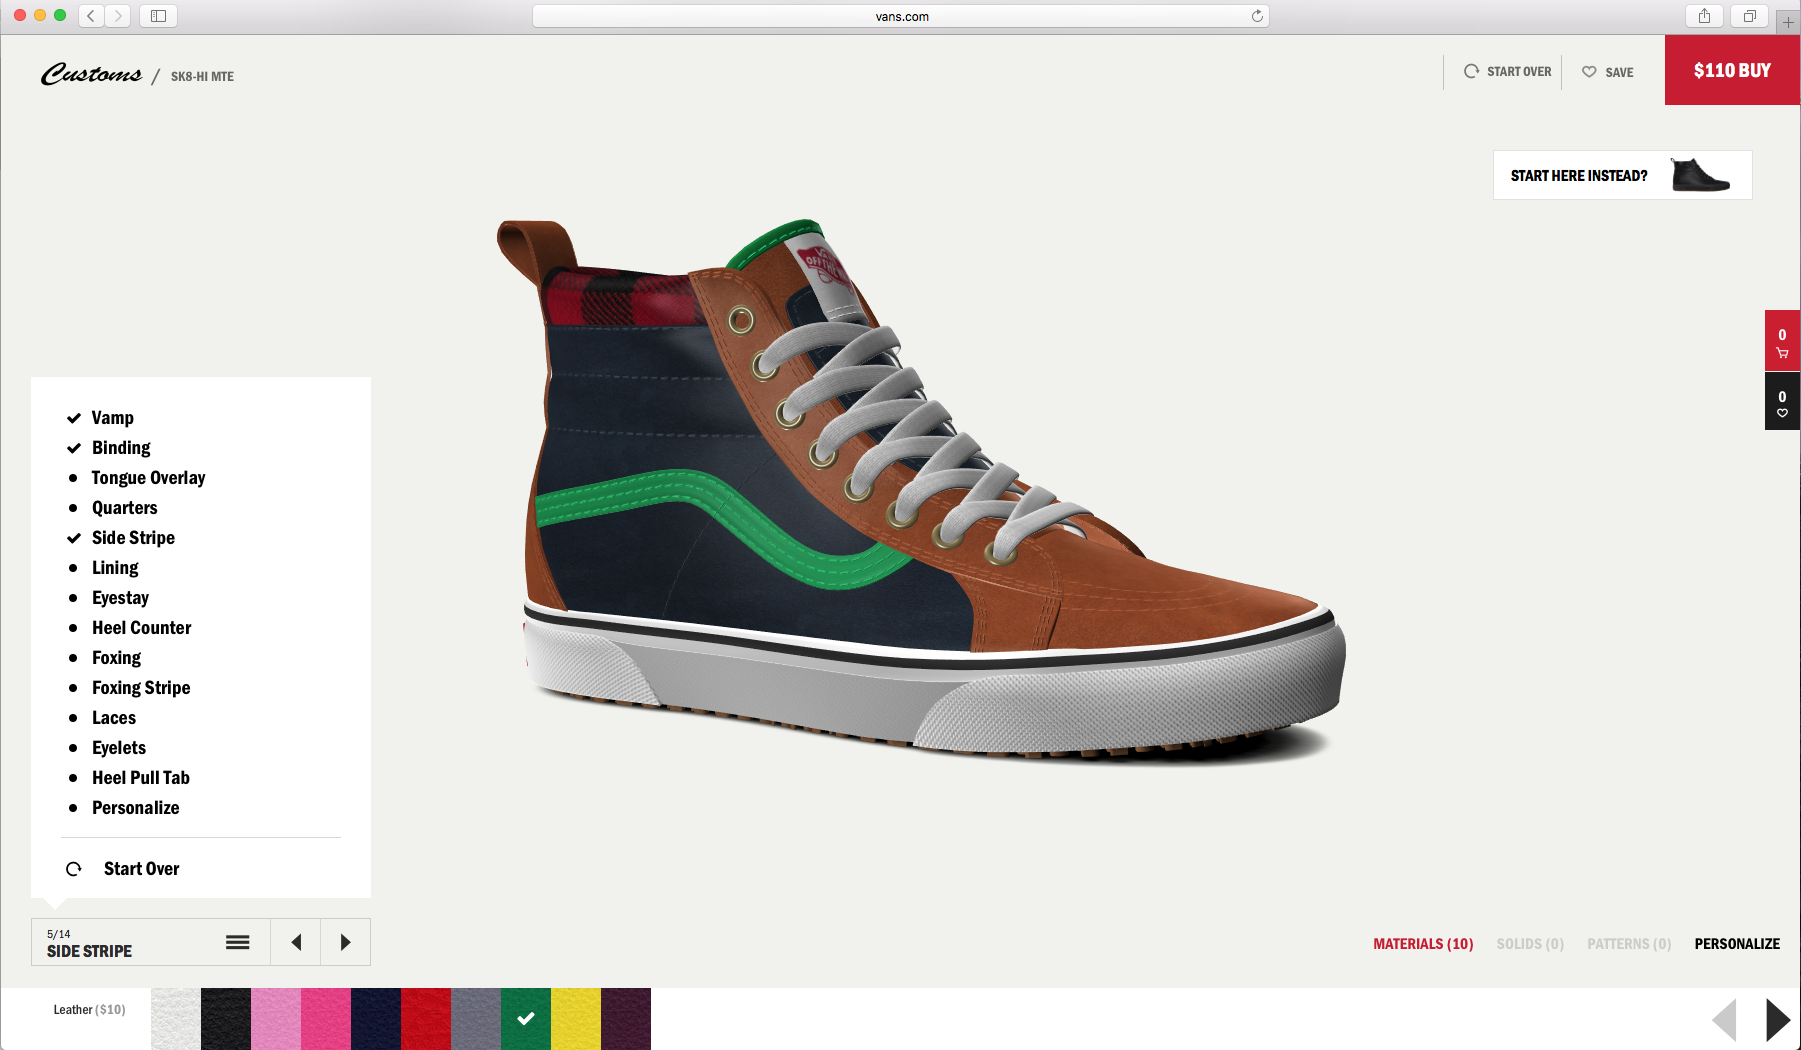This screenshot has height=1050, width=1801.
Task: Select Laces in the parts list
Action: [x=114, y=718]
